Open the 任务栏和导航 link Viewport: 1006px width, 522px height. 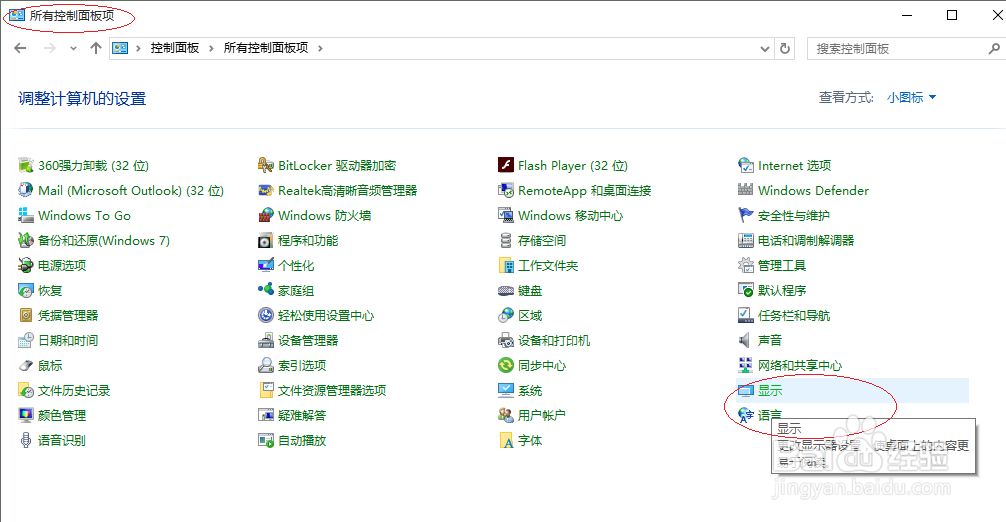click(794, 316)
